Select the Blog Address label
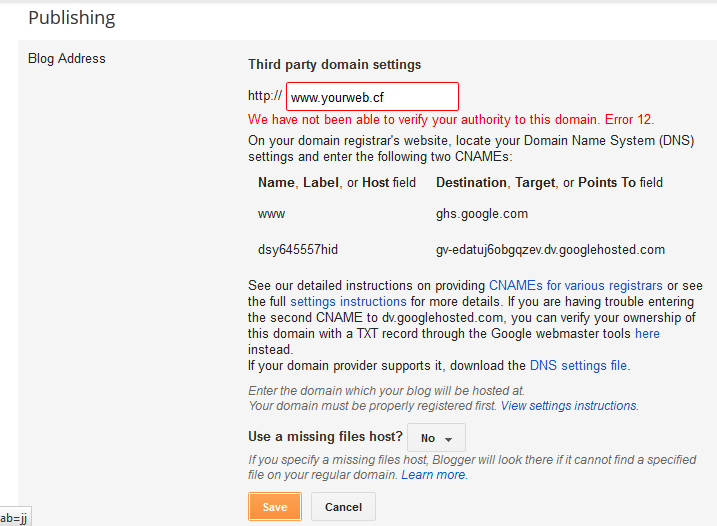The width and height of the screenshot is (717, 526). pyautogui.click(x=66, y=58)
